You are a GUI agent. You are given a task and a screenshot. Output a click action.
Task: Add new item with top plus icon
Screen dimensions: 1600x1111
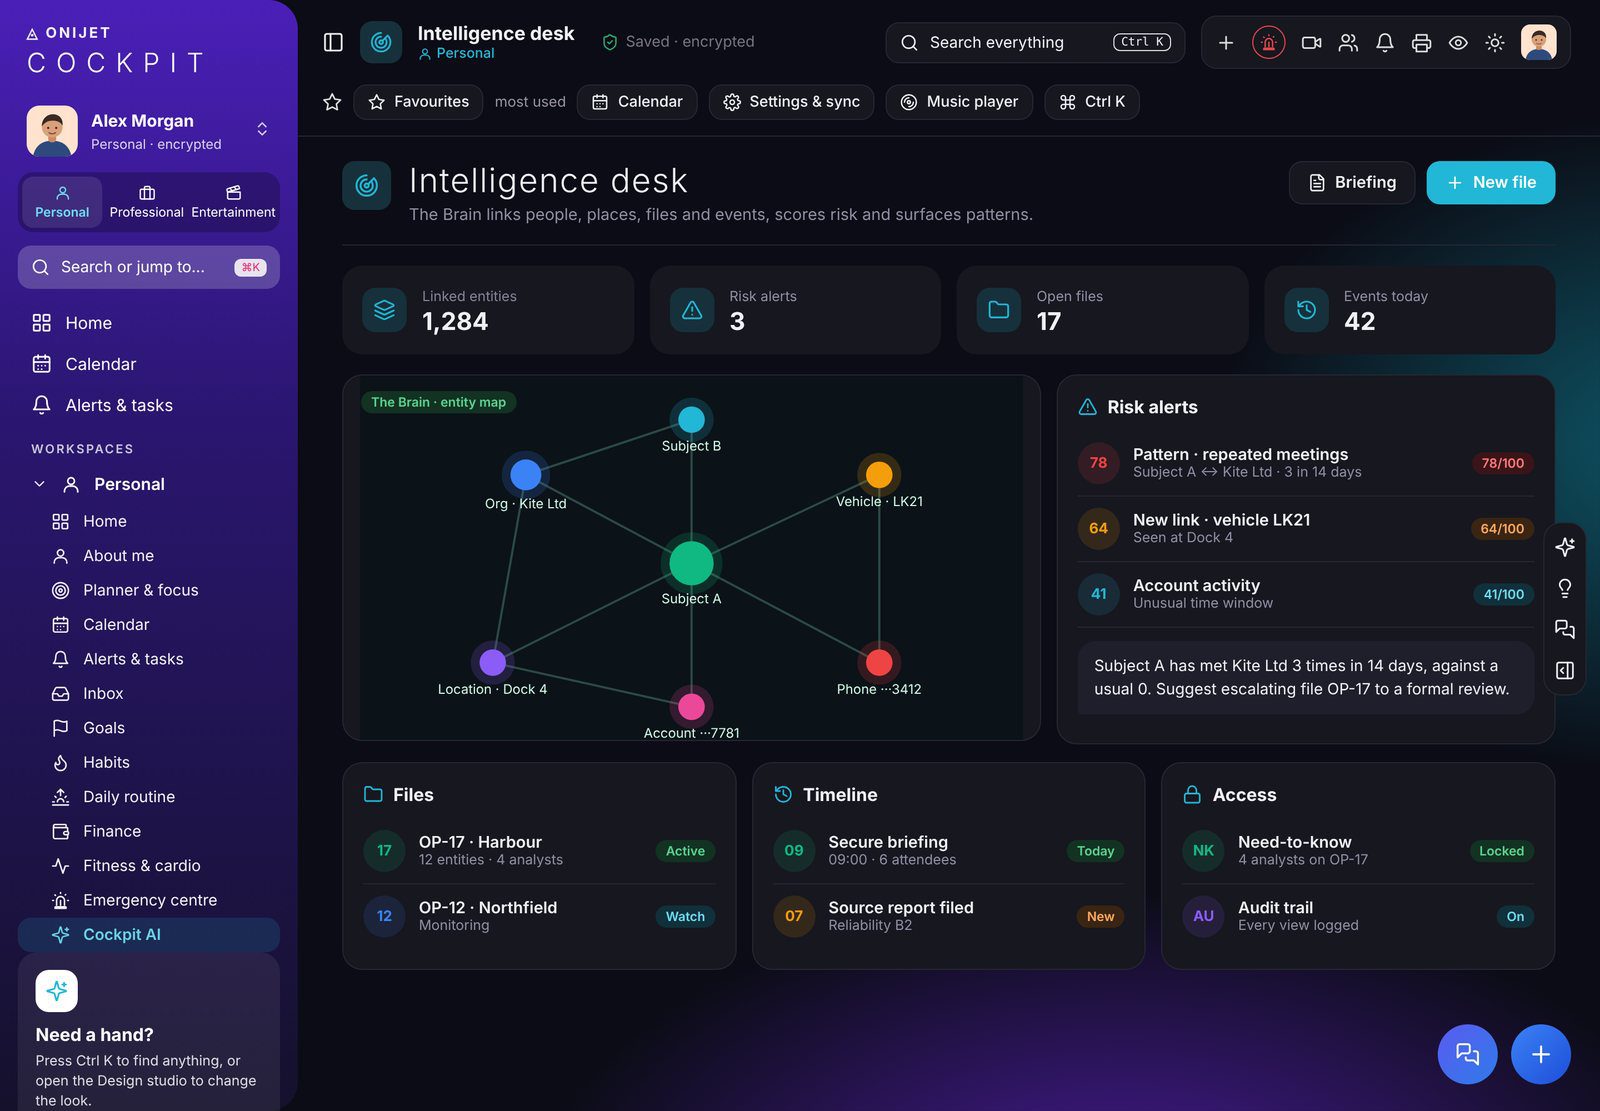(1226, 42)
